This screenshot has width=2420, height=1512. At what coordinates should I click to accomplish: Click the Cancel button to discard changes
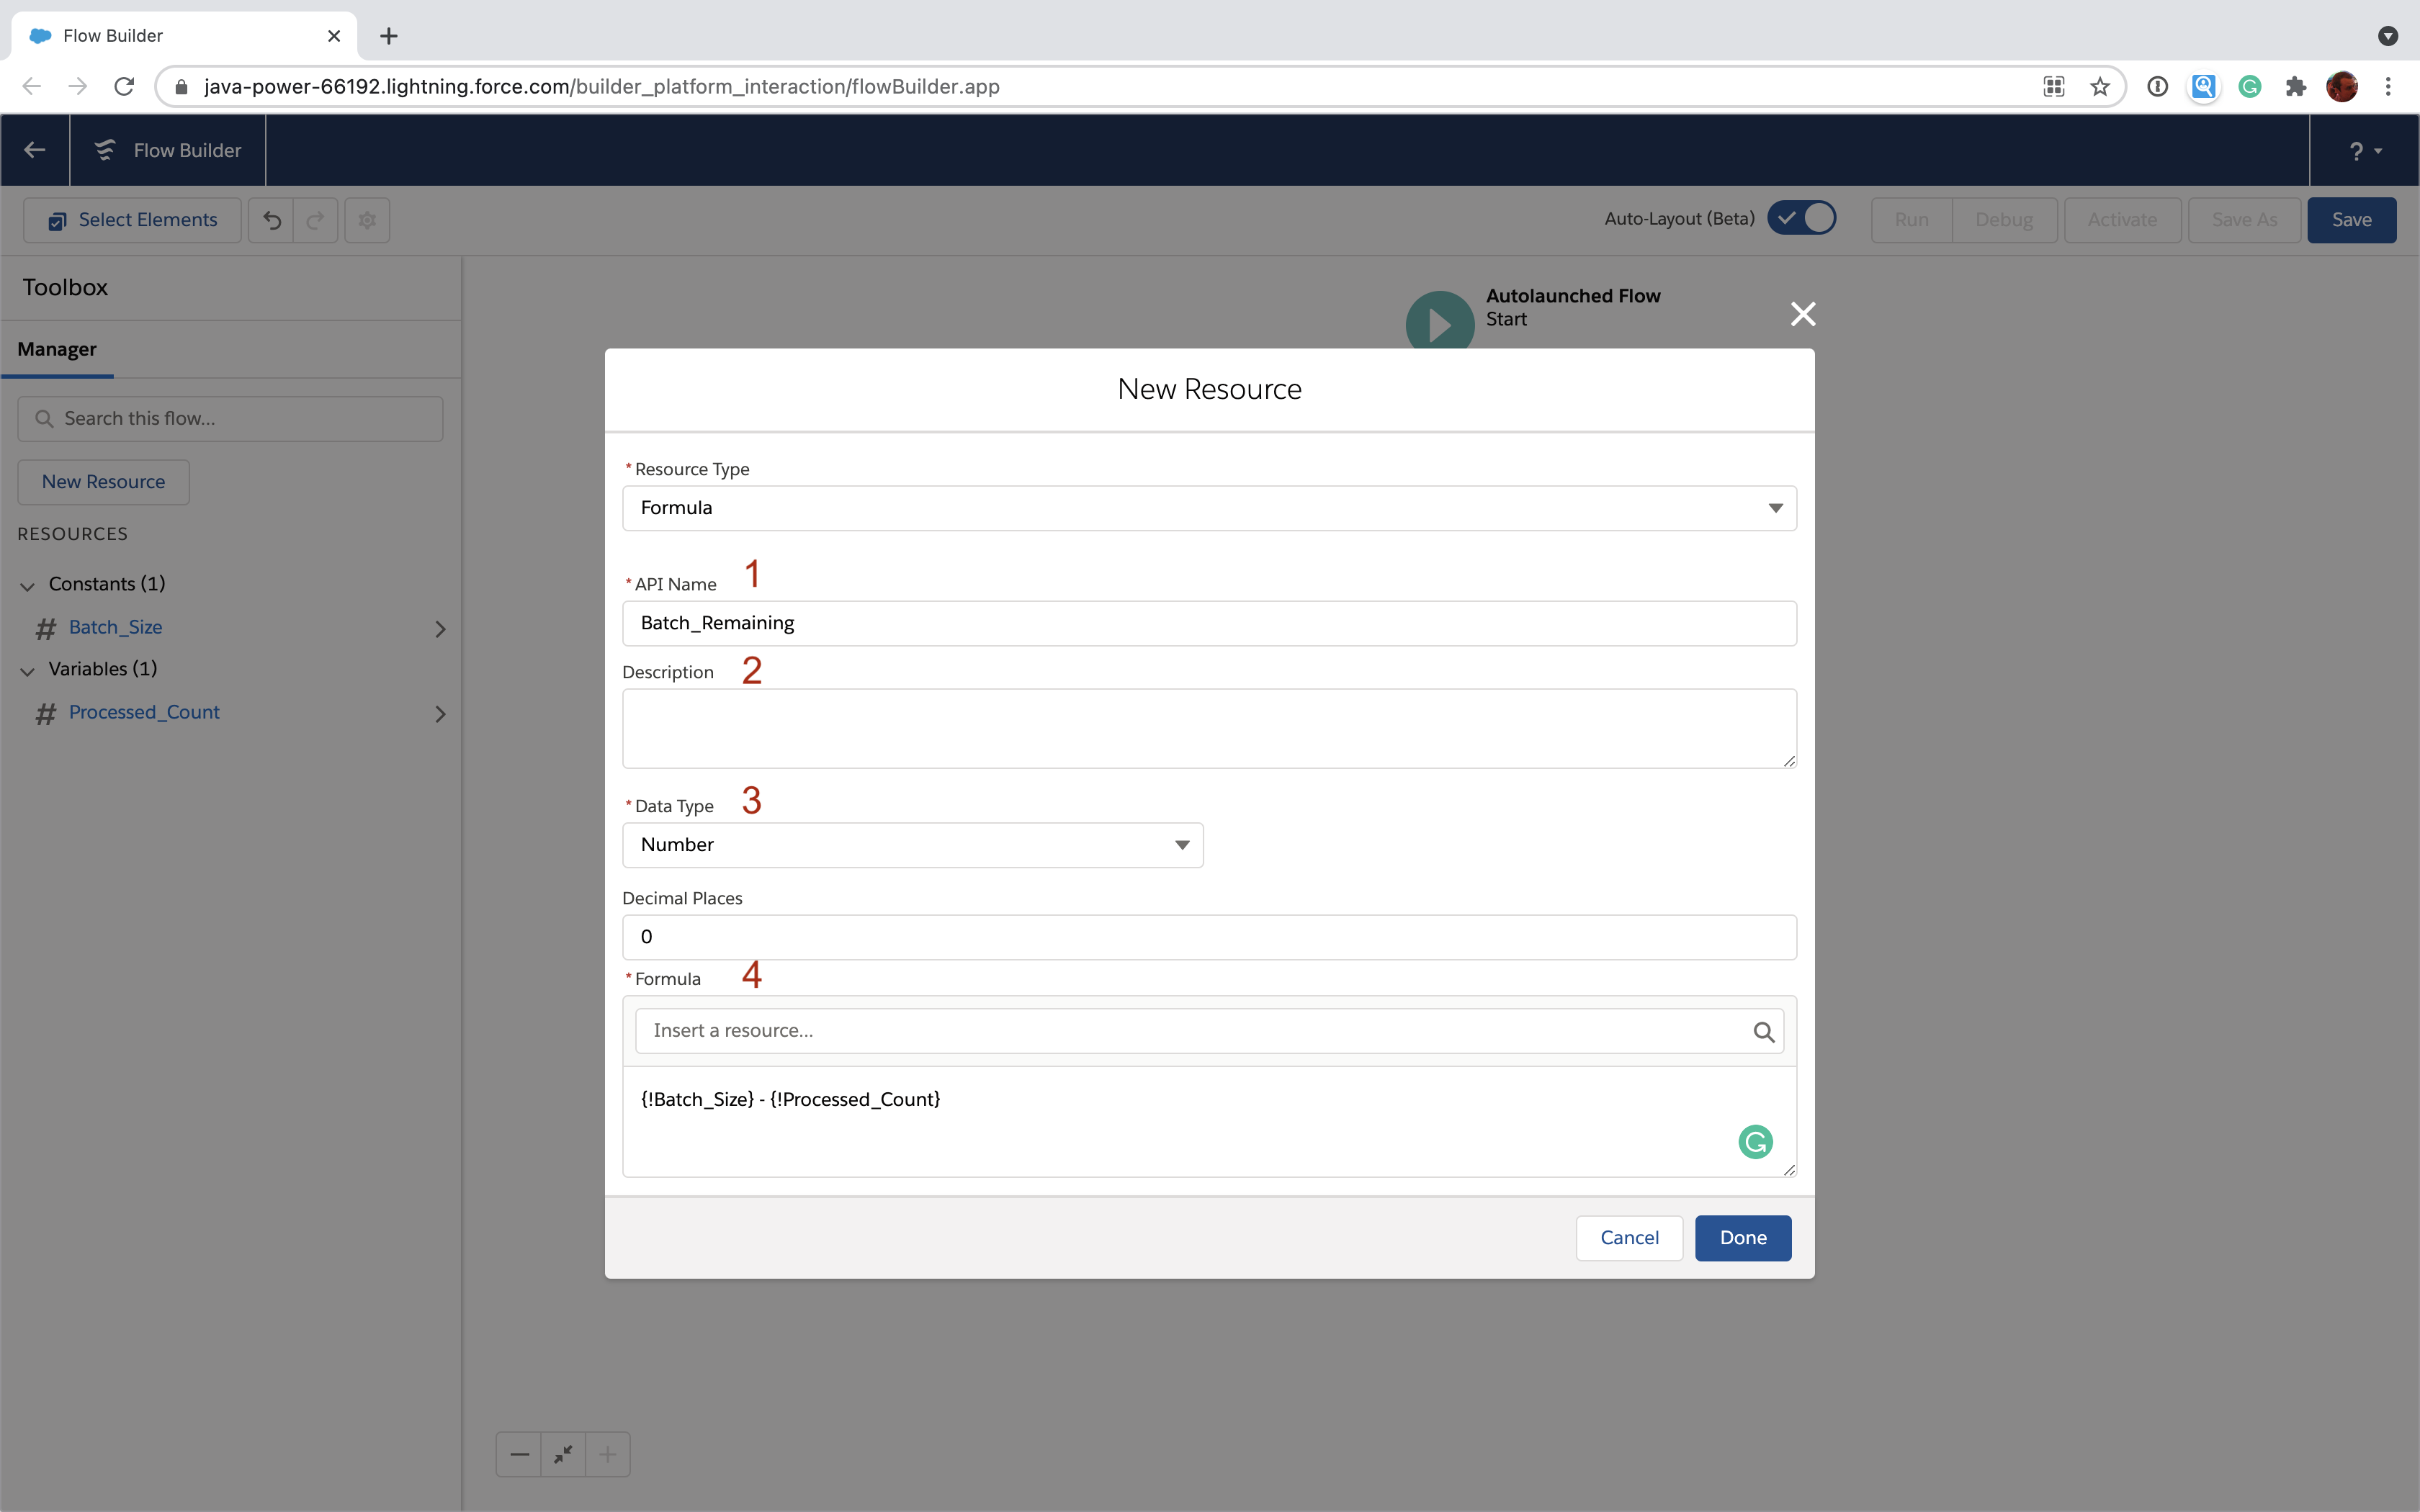pyautogui.click(x=1629, y=1237)
